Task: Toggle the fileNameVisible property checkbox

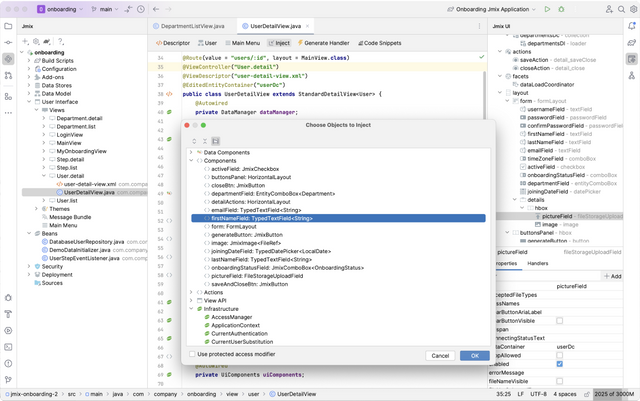Action: coord(560,382)
